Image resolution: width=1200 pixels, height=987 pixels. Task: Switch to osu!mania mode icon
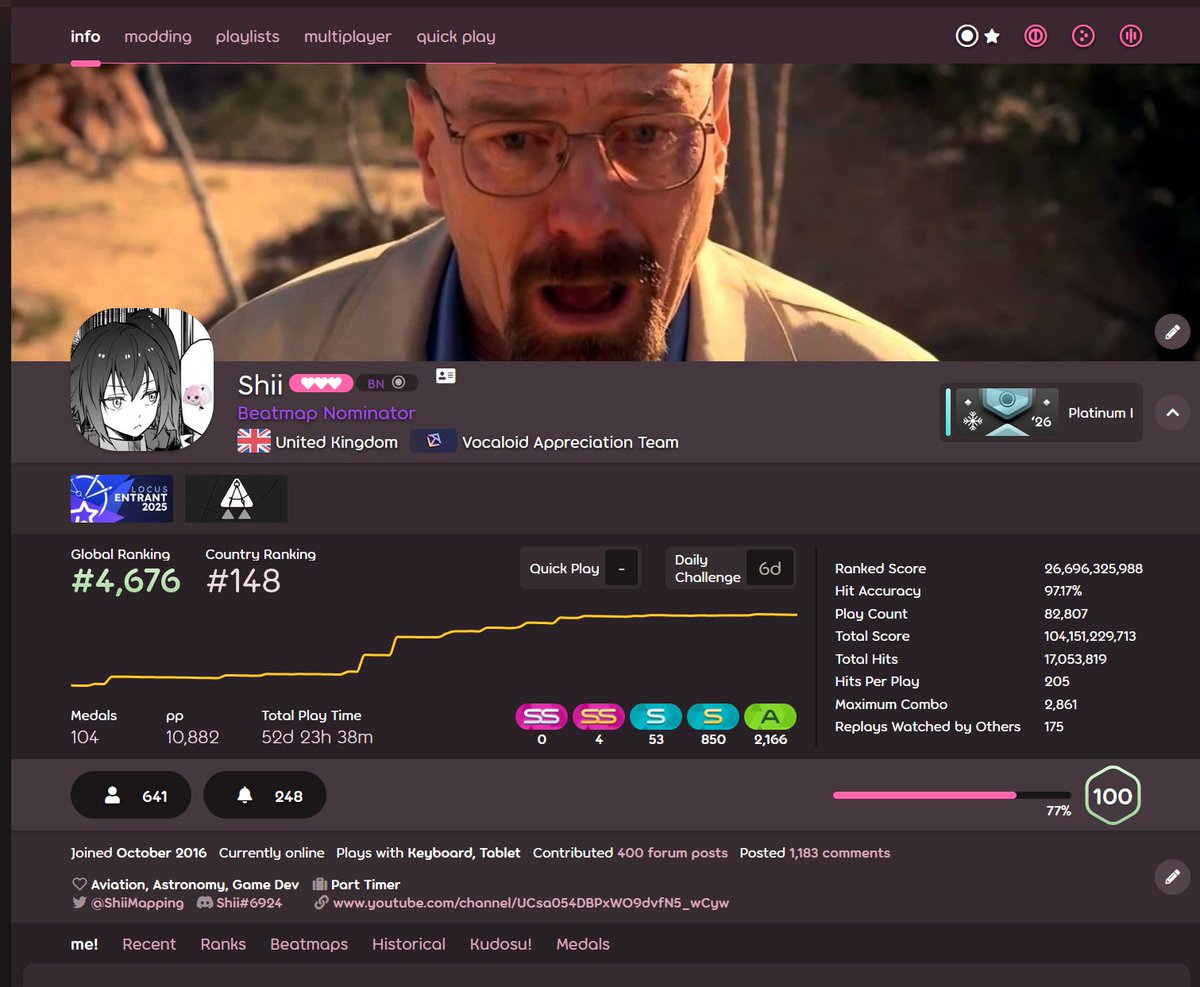pyautogui.click(x=1131, y=36)
